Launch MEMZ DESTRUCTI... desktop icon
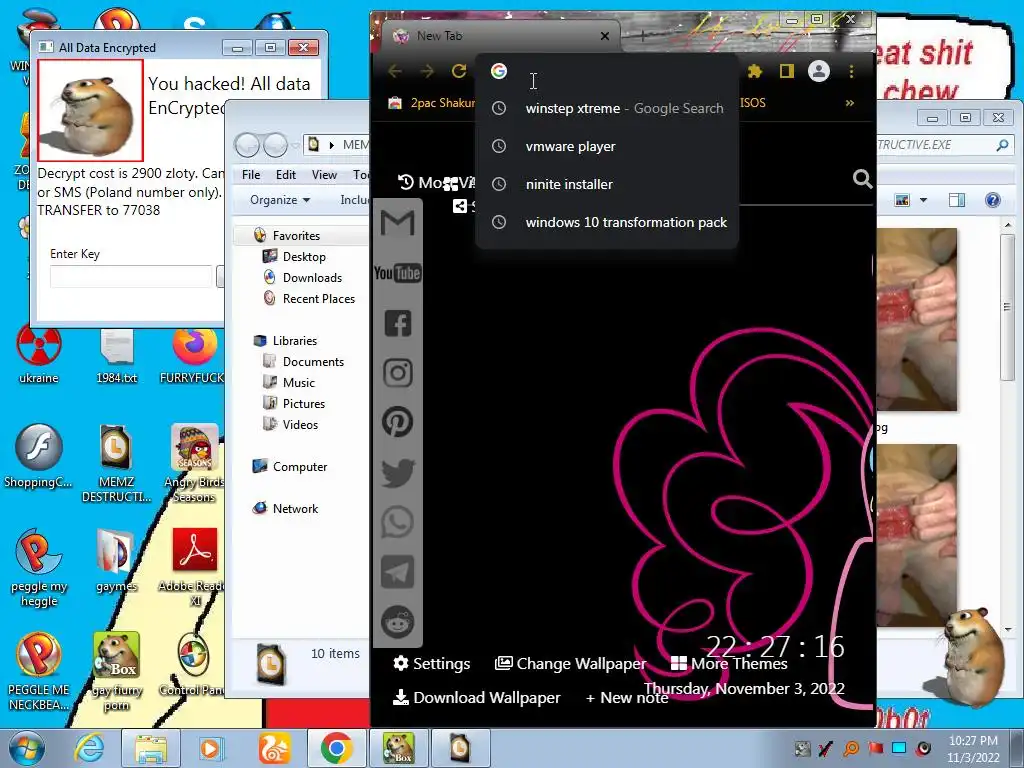1024x768 pixels. pos(116,464)
